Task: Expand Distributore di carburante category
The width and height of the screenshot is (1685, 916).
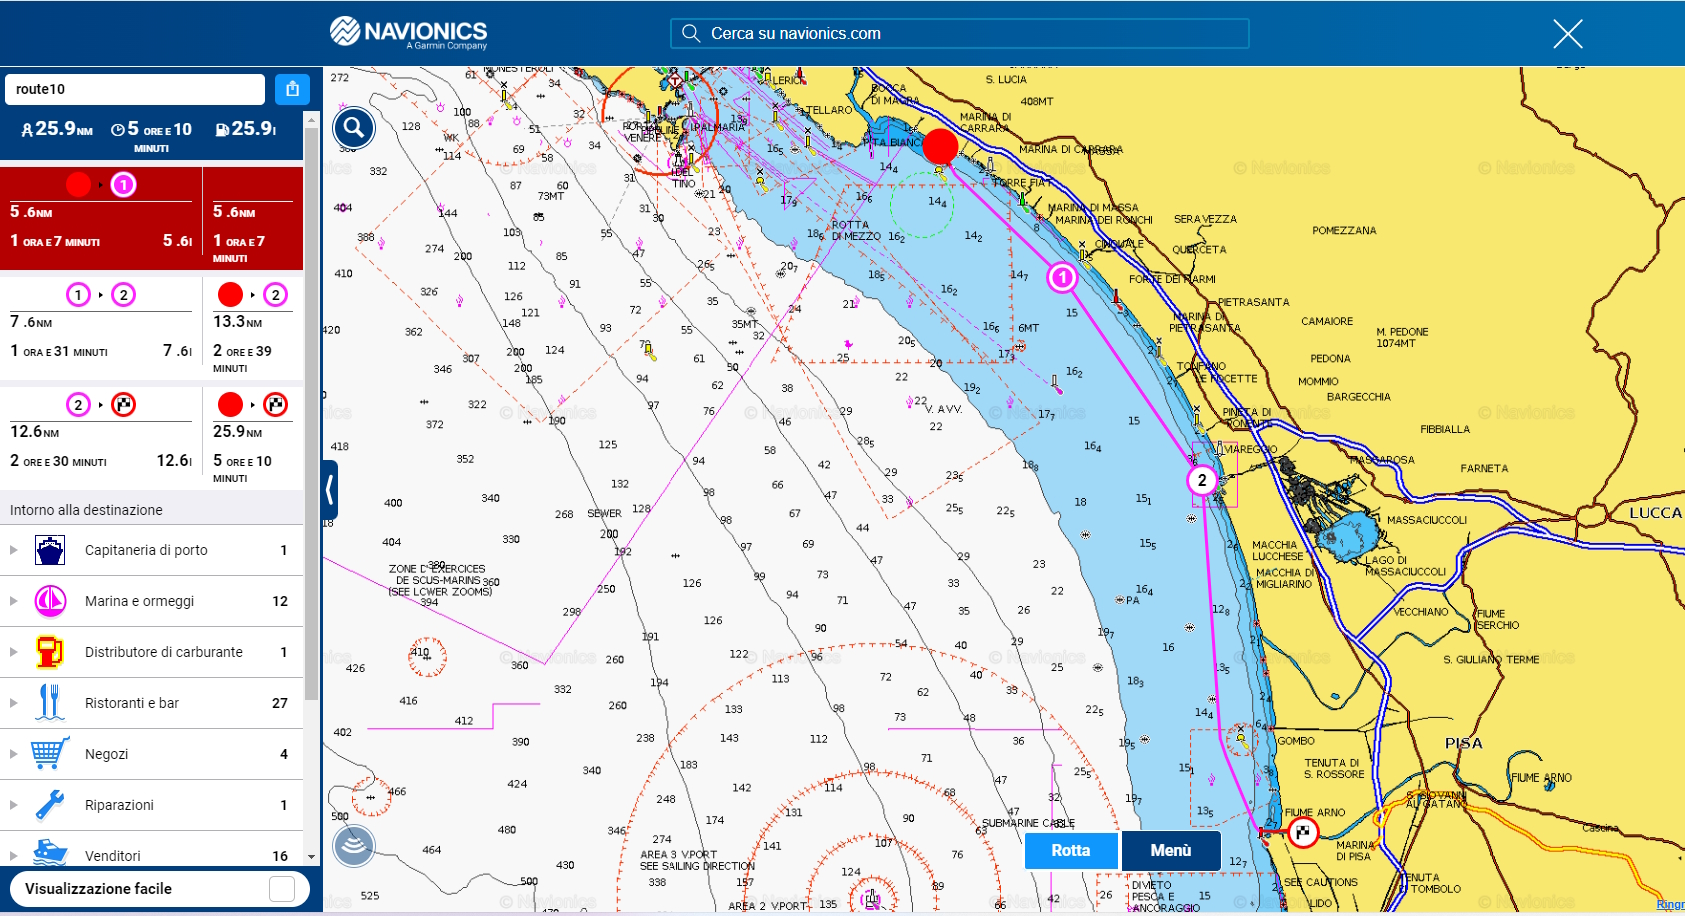Action: coord(13,652)
